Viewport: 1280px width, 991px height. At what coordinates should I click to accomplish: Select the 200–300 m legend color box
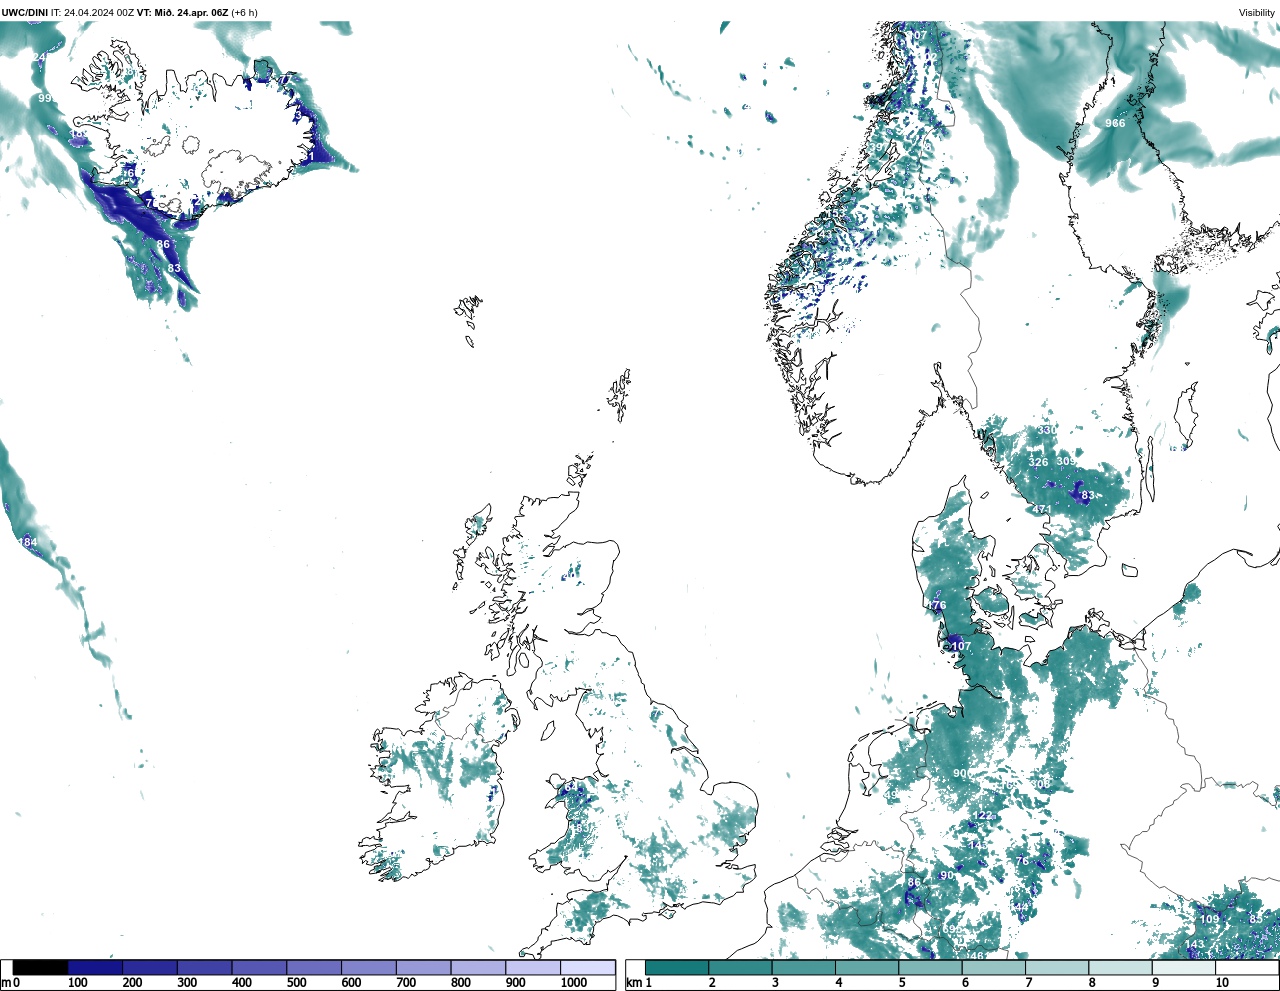click(x=150, y=968)
